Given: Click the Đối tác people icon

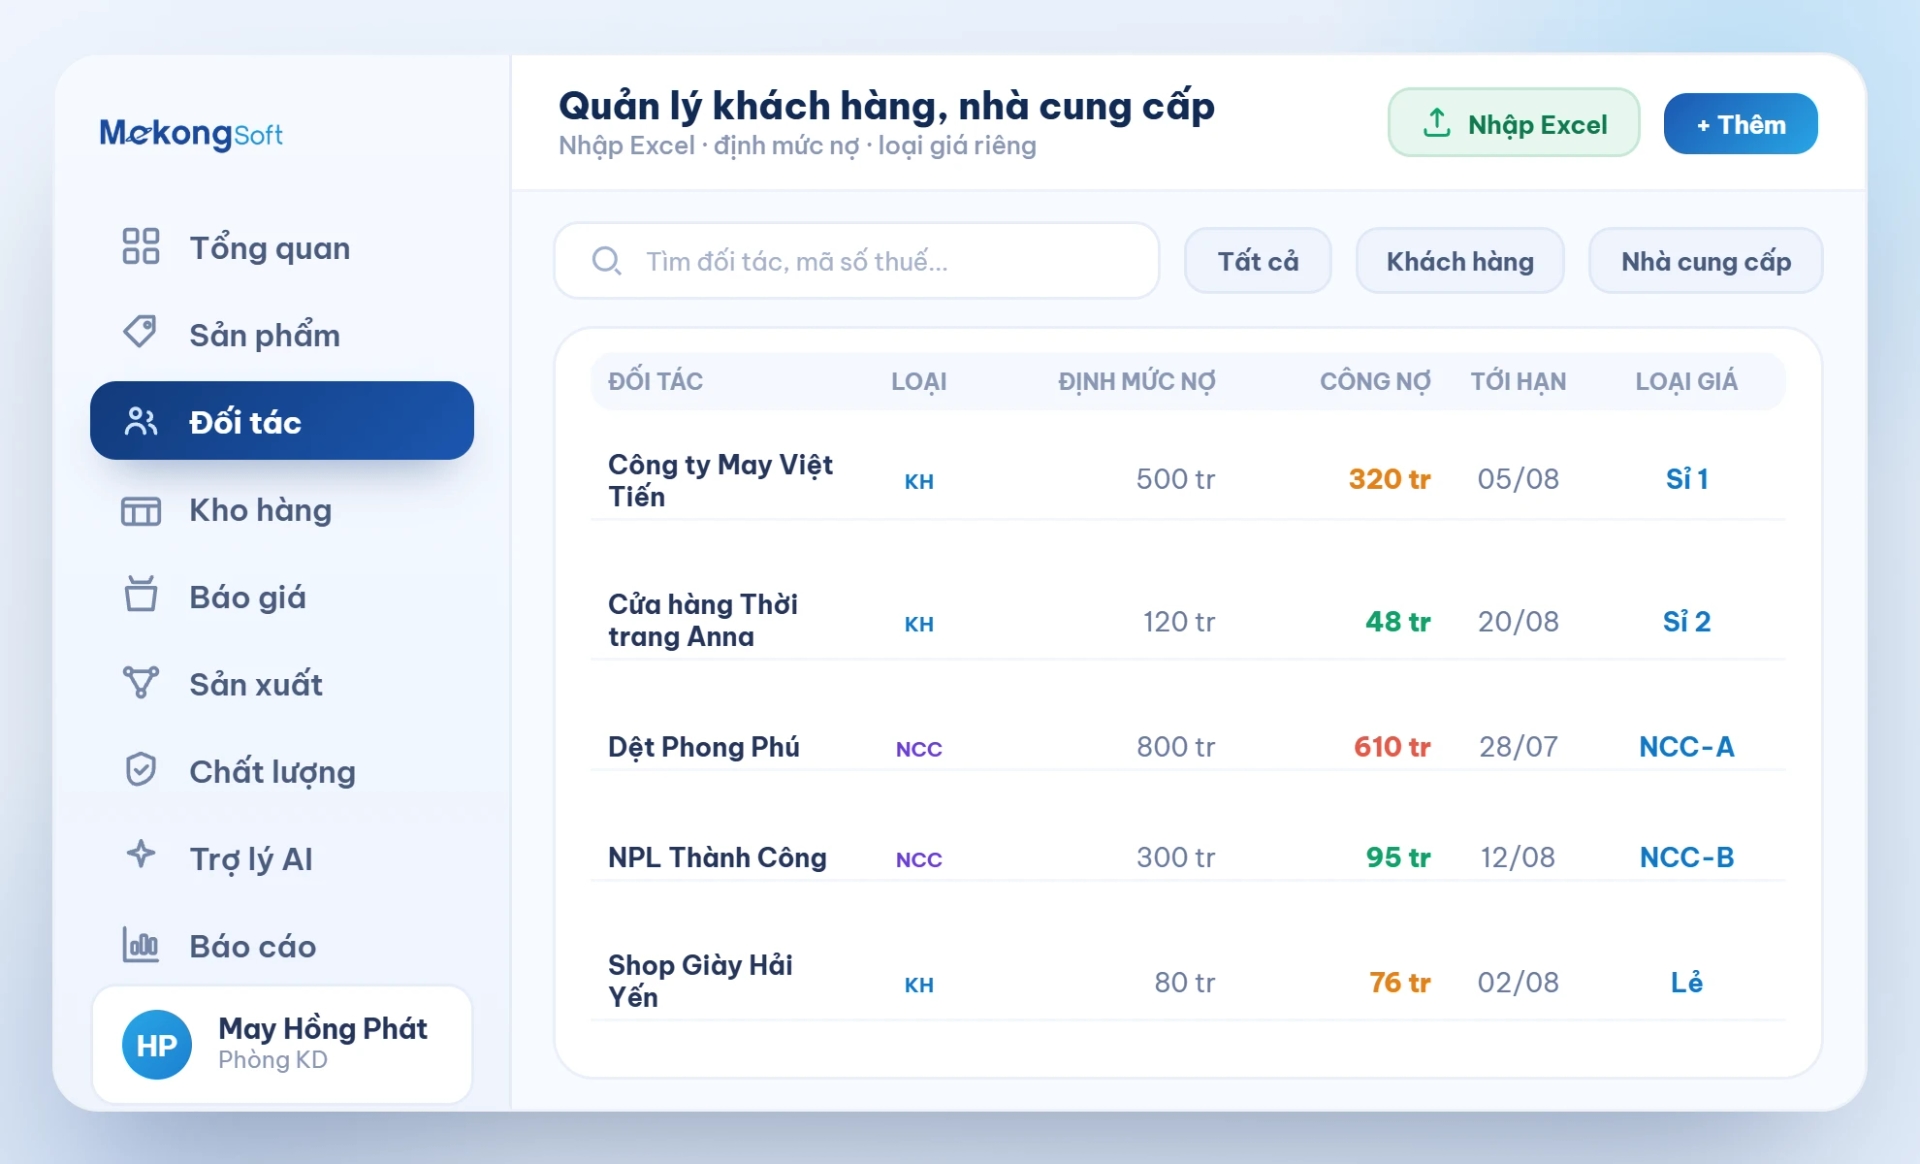Looking at the screenshot, I should pos(141,421).
